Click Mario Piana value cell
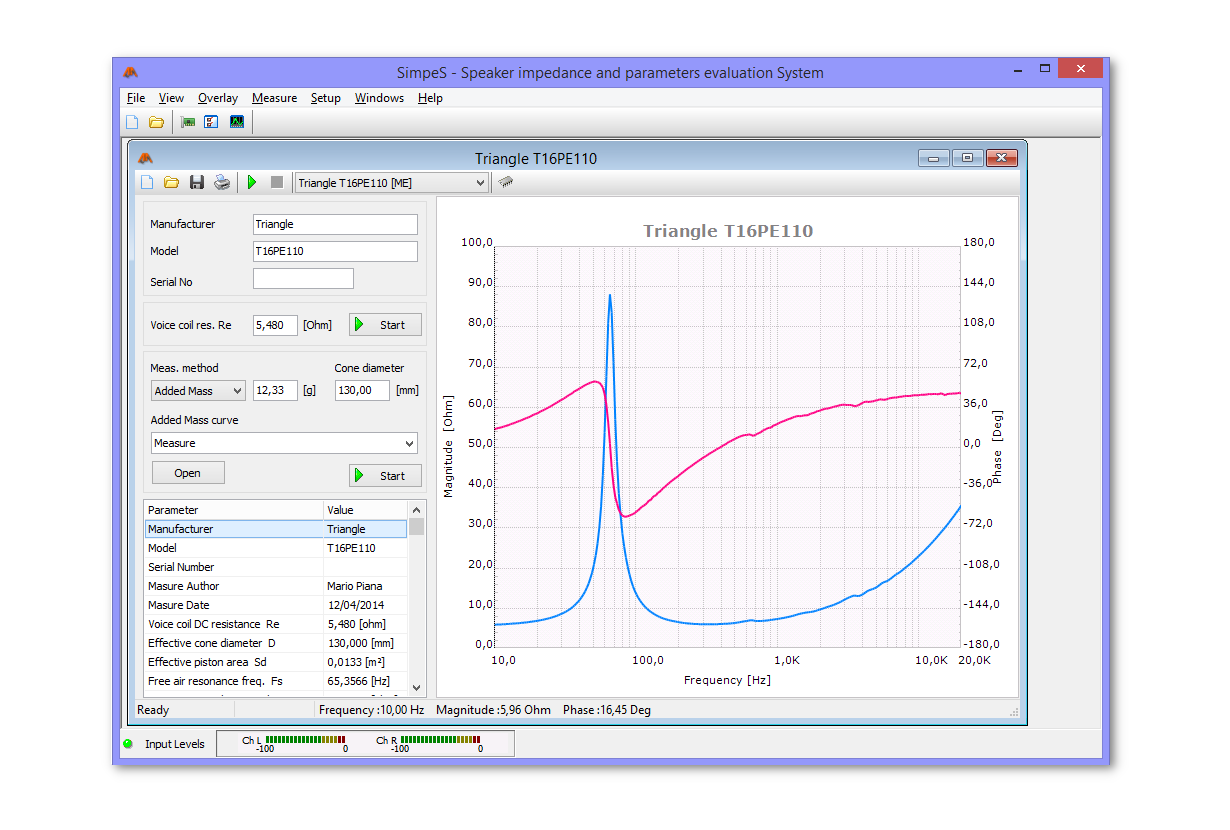 [366, 586]
